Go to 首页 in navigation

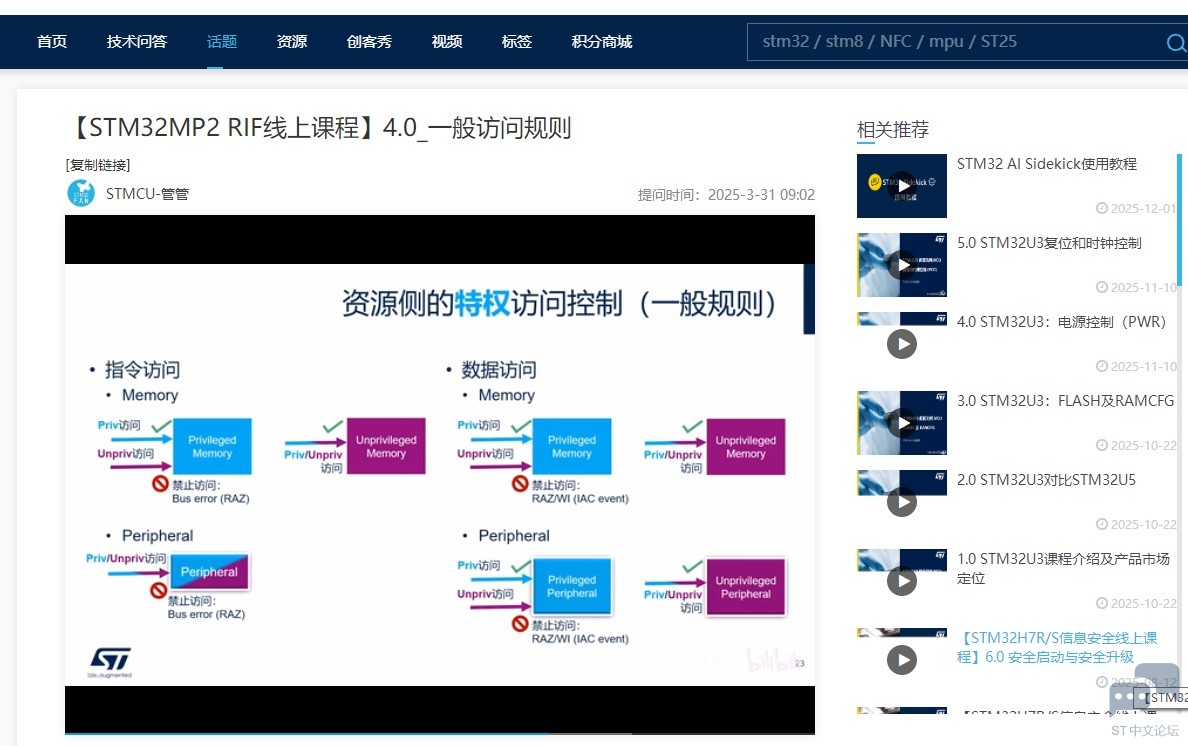[x=52, y=42]
